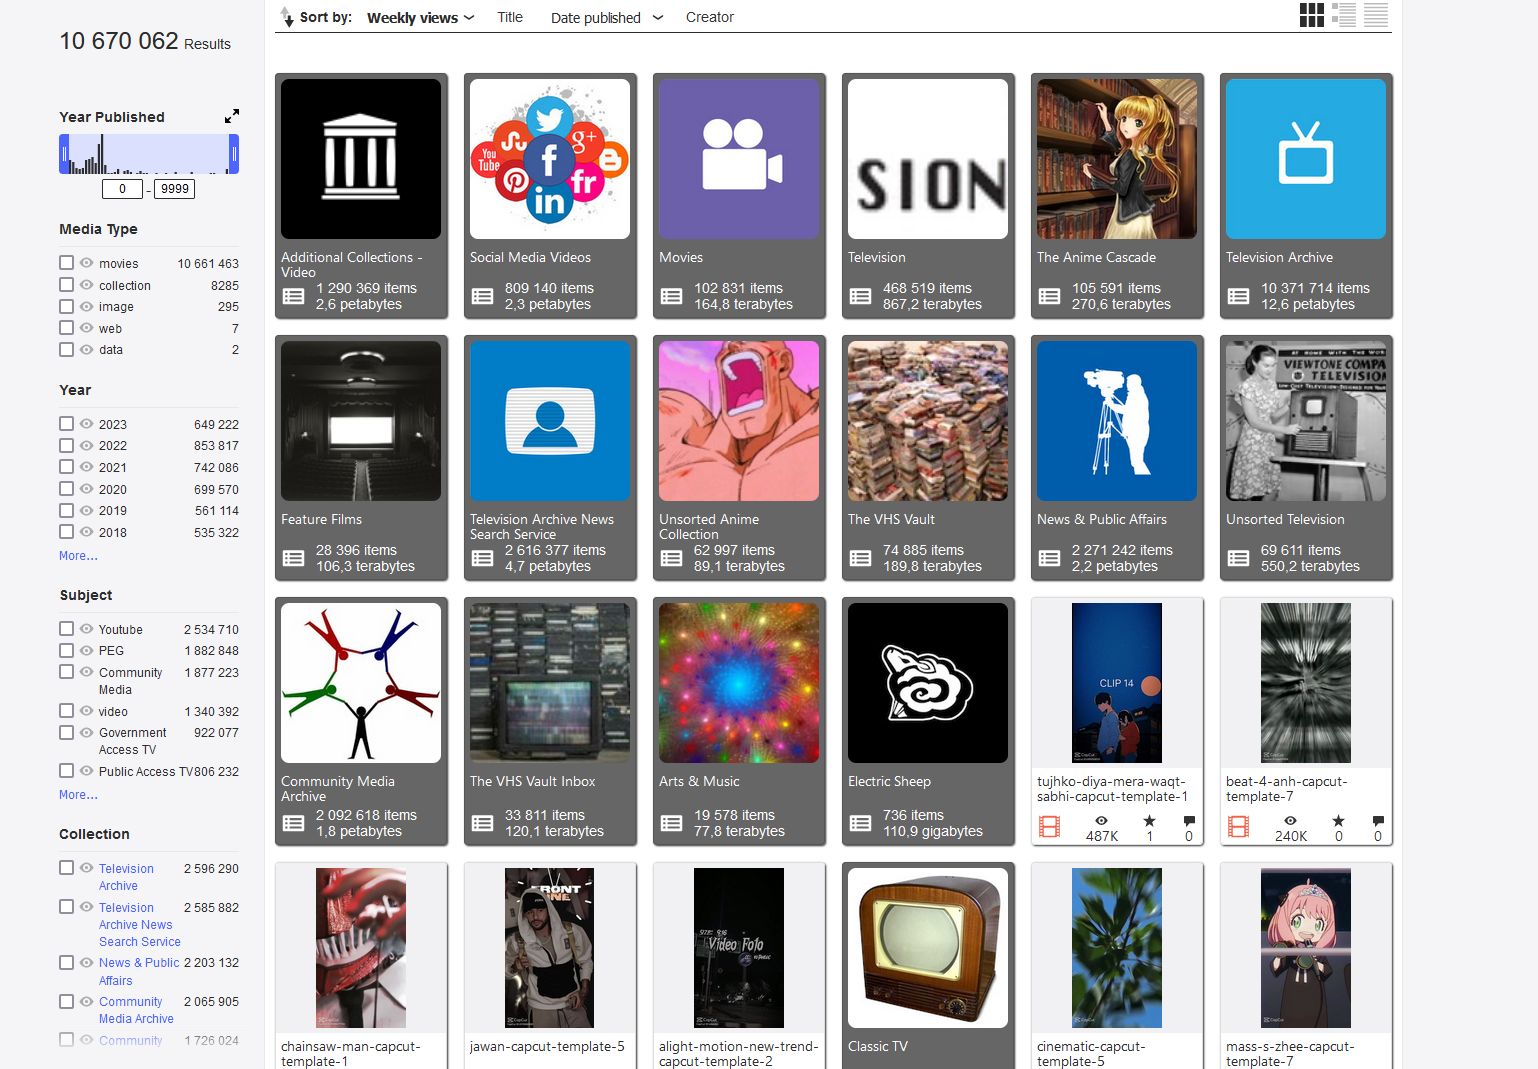Check the movies media type checkbox
1538x1069 pixels.
point(67,263)
